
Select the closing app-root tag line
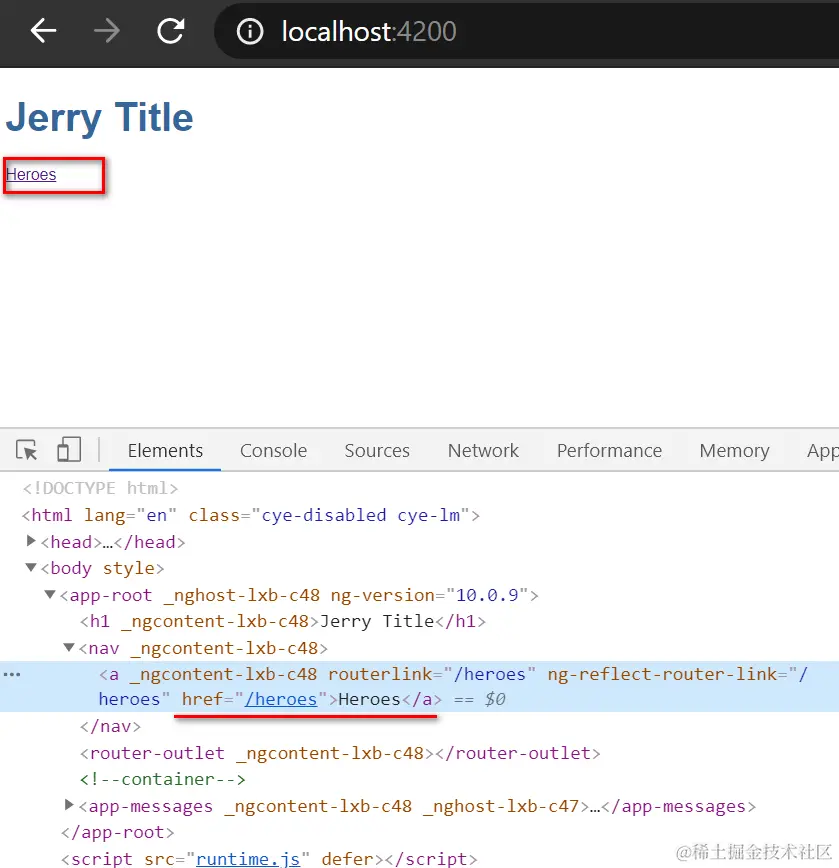(117, 833)
